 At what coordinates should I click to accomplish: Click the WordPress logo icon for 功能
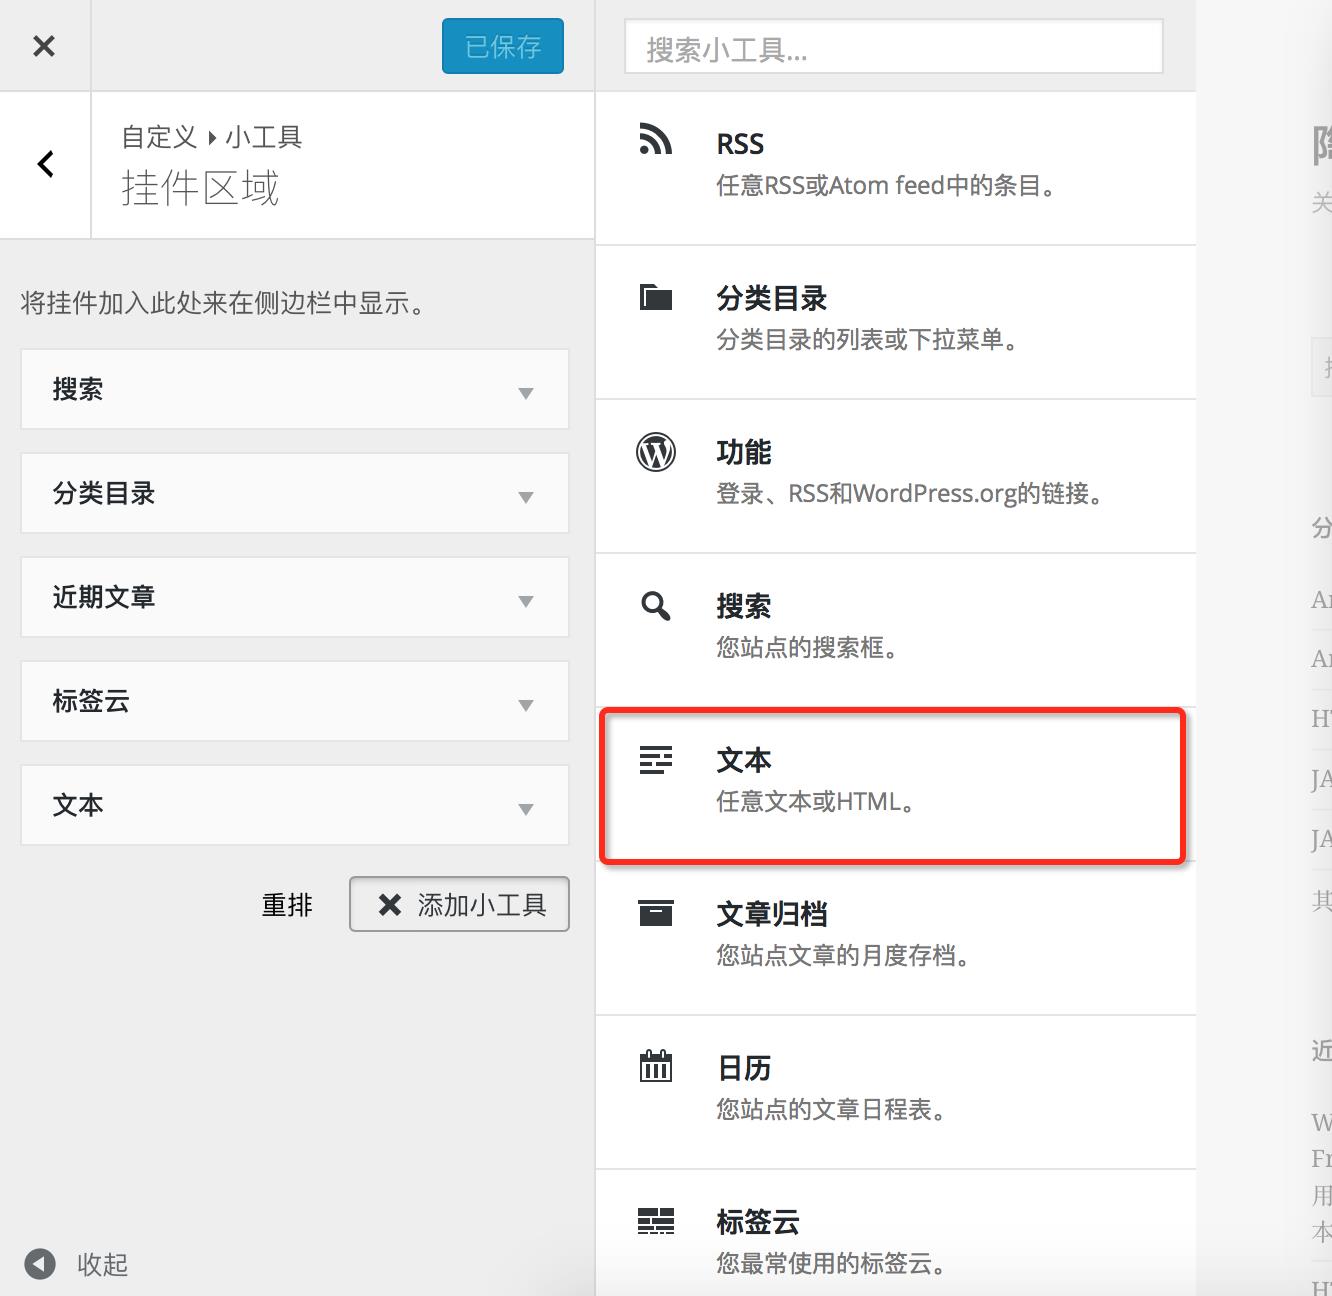[x=656, y=452]
